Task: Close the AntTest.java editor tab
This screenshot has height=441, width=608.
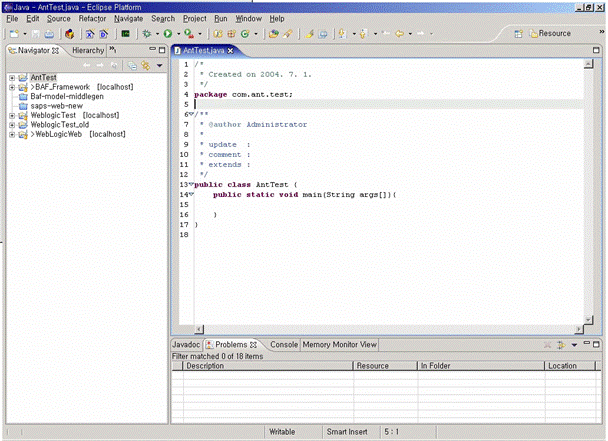Action: 230,50
